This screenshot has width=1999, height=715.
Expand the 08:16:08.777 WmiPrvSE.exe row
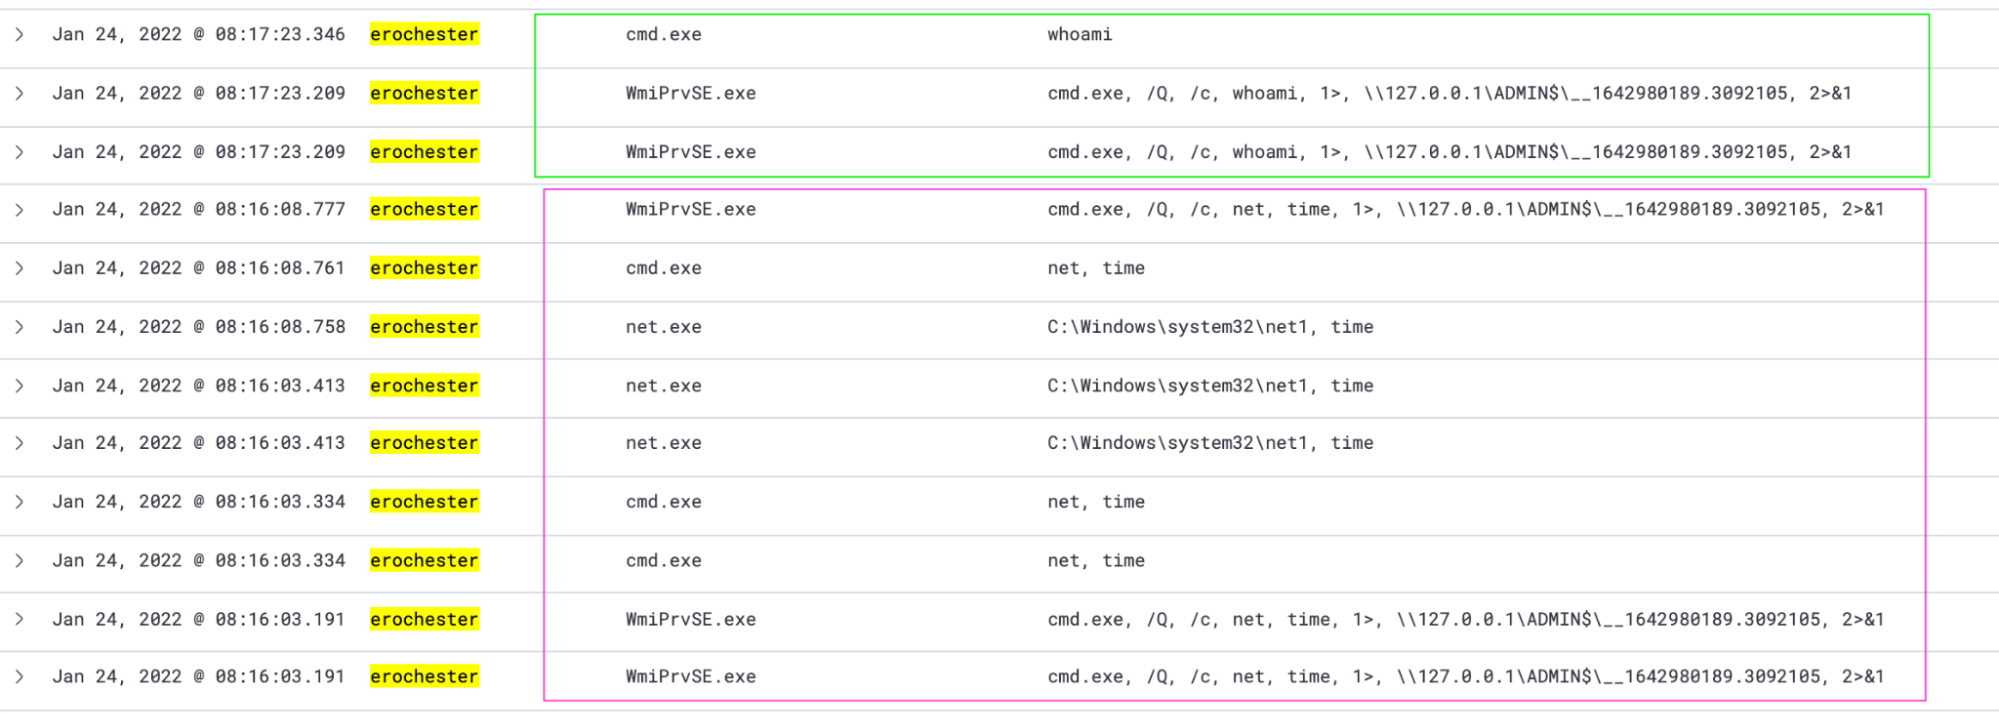point(19,210)
